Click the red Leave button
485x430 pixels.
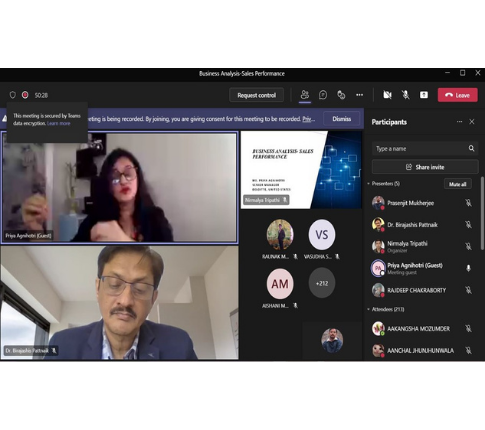point(458,95)
